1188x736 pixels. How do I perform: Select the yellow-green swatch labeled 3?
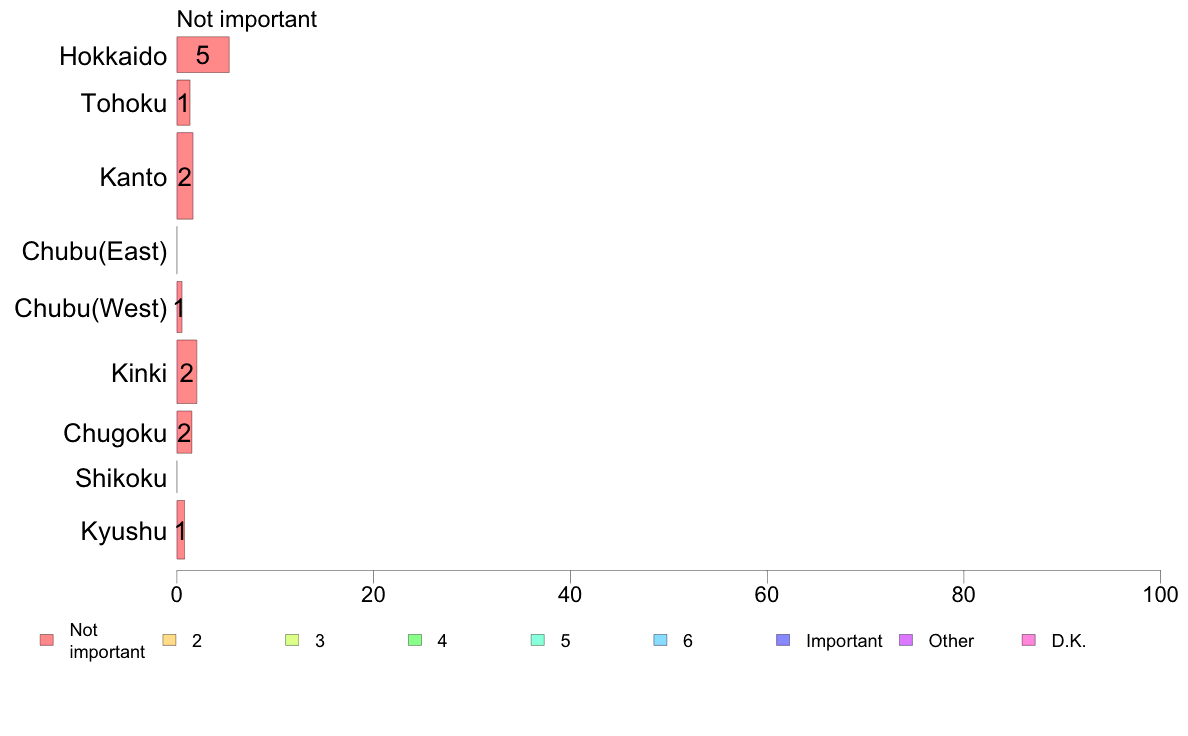292,641
